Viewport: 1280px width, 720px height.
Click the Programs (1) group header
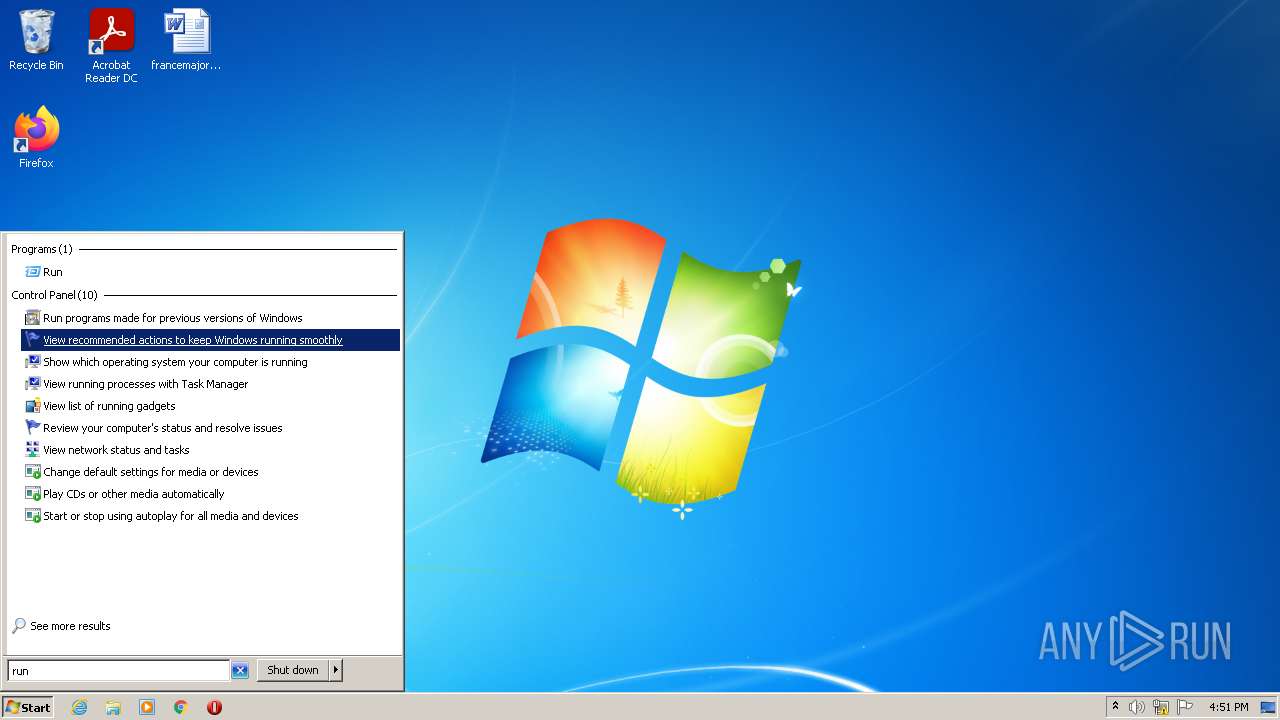(42, 249)
